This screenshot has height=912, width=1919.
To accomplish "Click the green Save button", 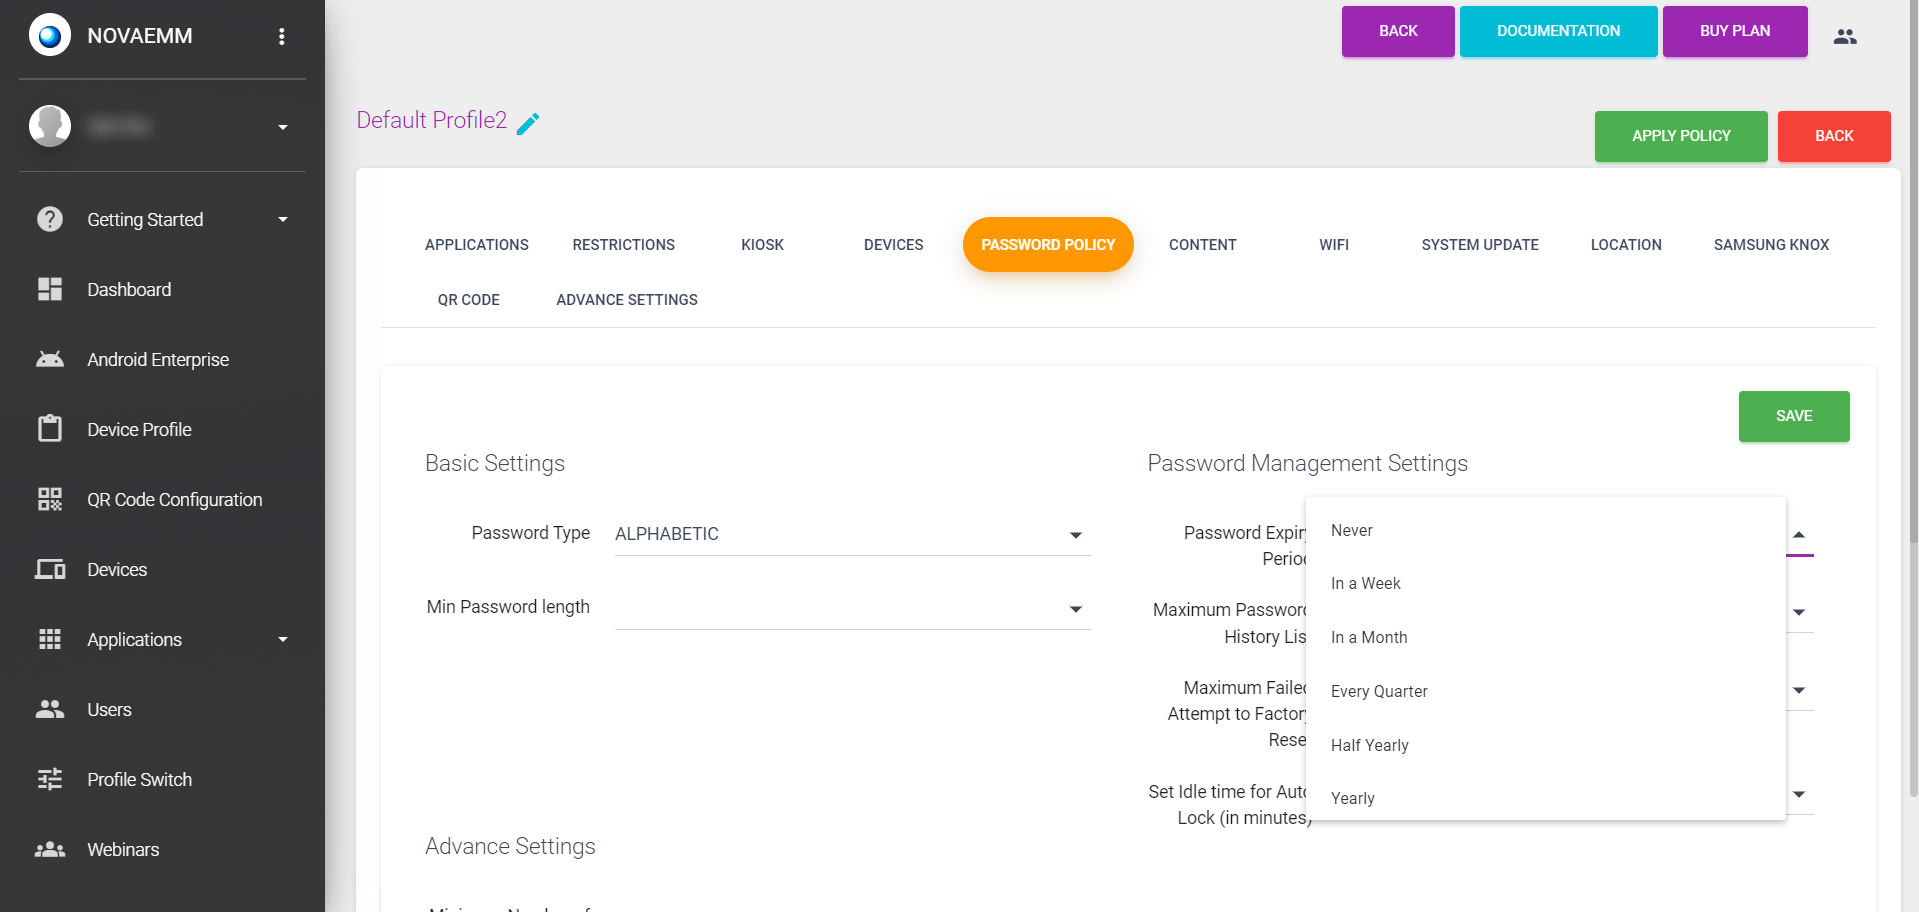I will [x=1794, y=416].
